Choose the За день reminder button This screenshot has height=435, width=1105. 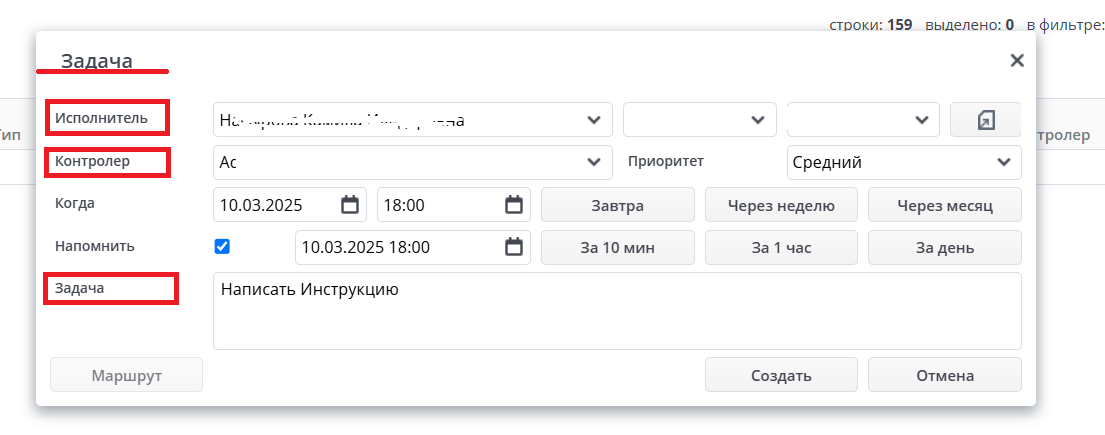(944, 247)
